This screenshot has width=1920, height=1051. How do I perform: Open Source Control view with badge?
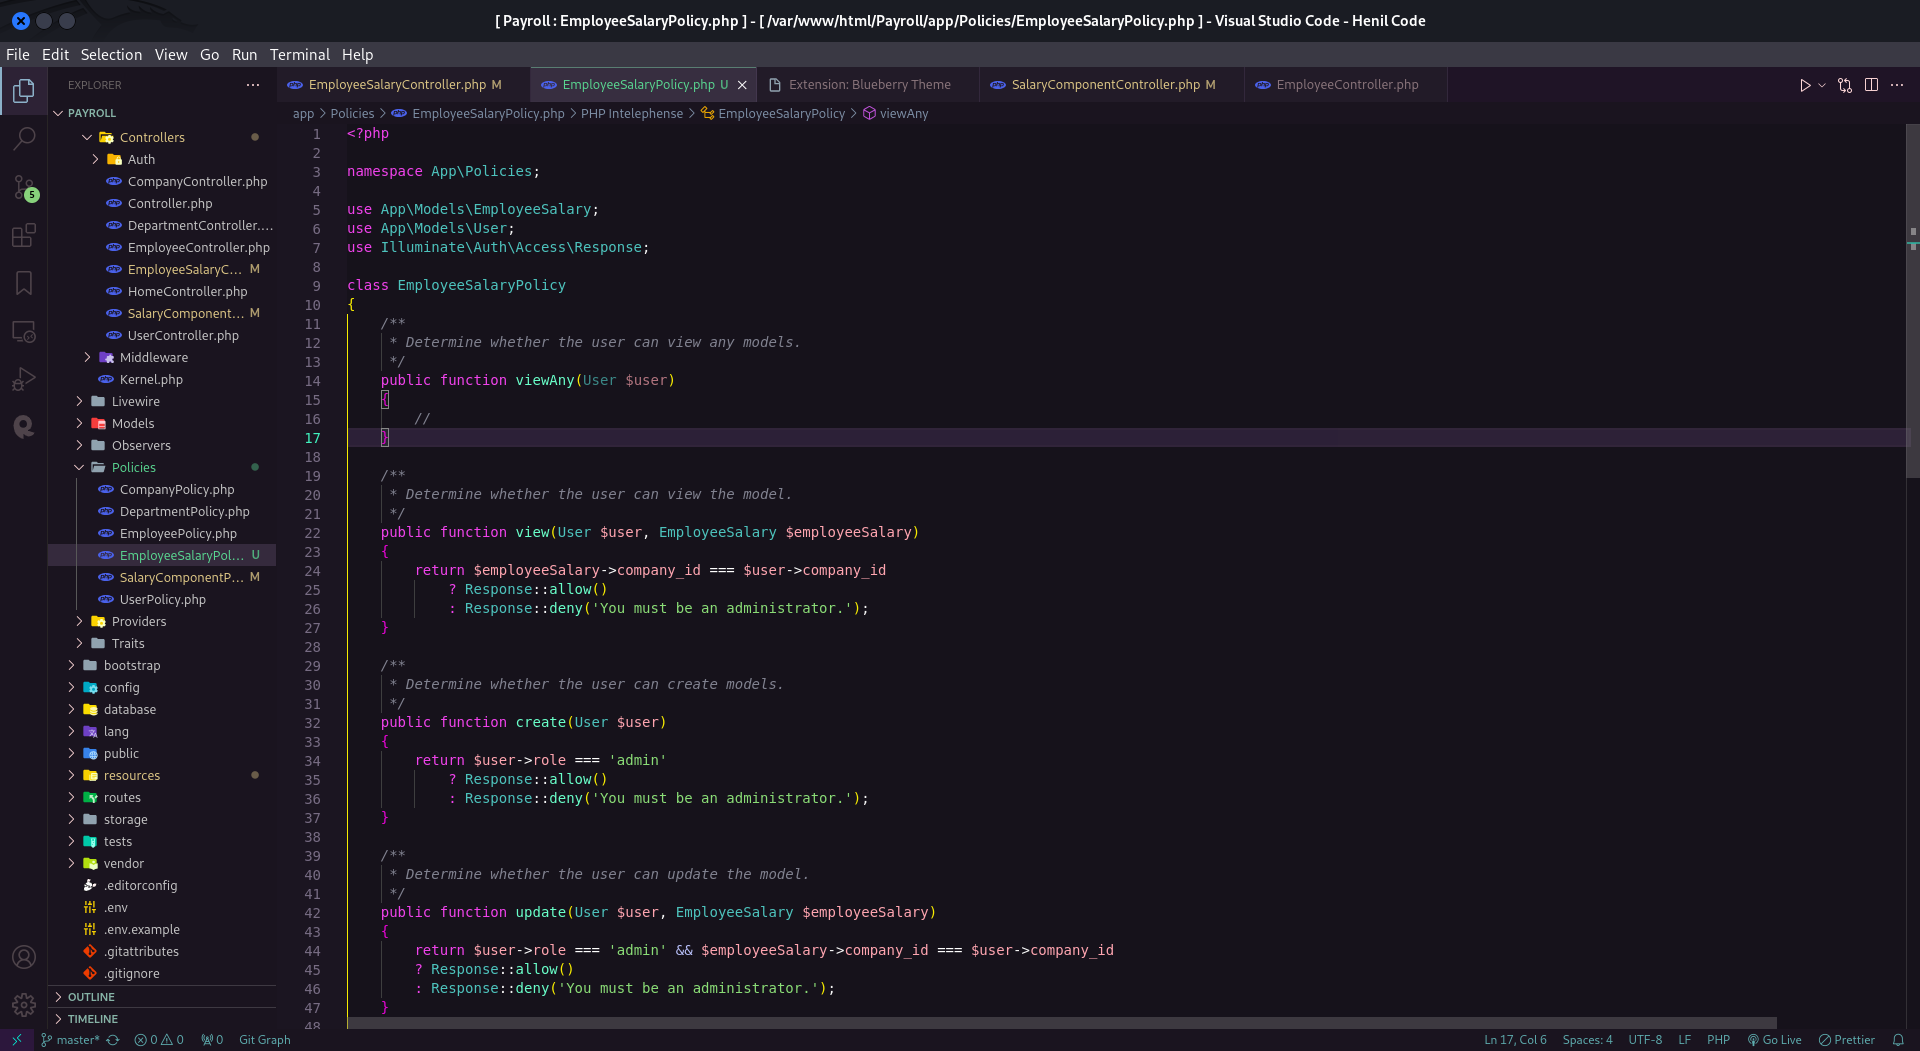pos(24,187)
